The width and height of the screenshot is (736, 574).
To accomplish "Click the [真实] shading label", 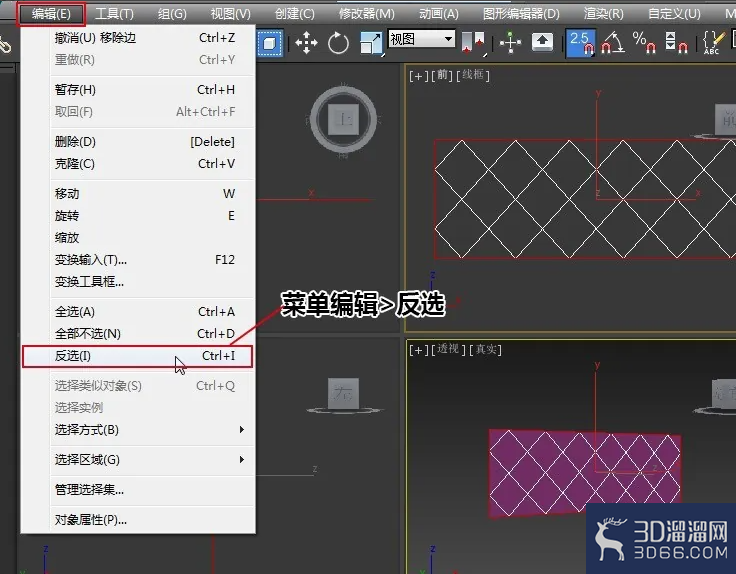I will 485,350.
